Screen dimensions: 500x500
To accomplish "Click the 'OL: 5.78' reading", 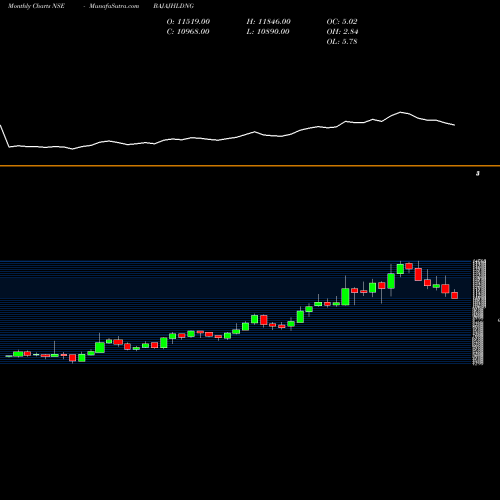I will click(342, 41).
